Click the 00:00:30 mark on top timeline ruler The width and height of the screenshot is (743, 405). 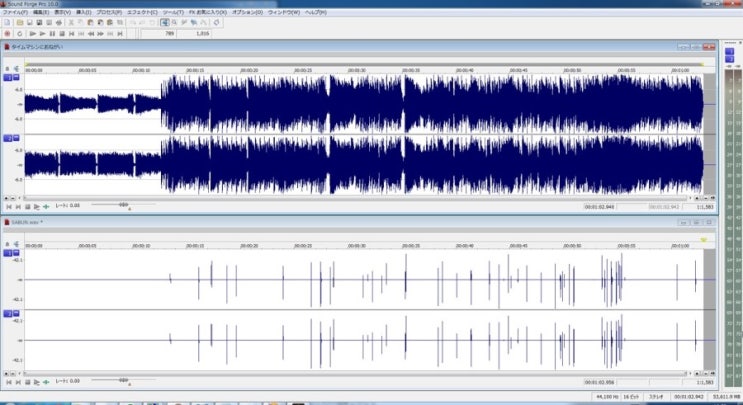click(x=356, y=70)
